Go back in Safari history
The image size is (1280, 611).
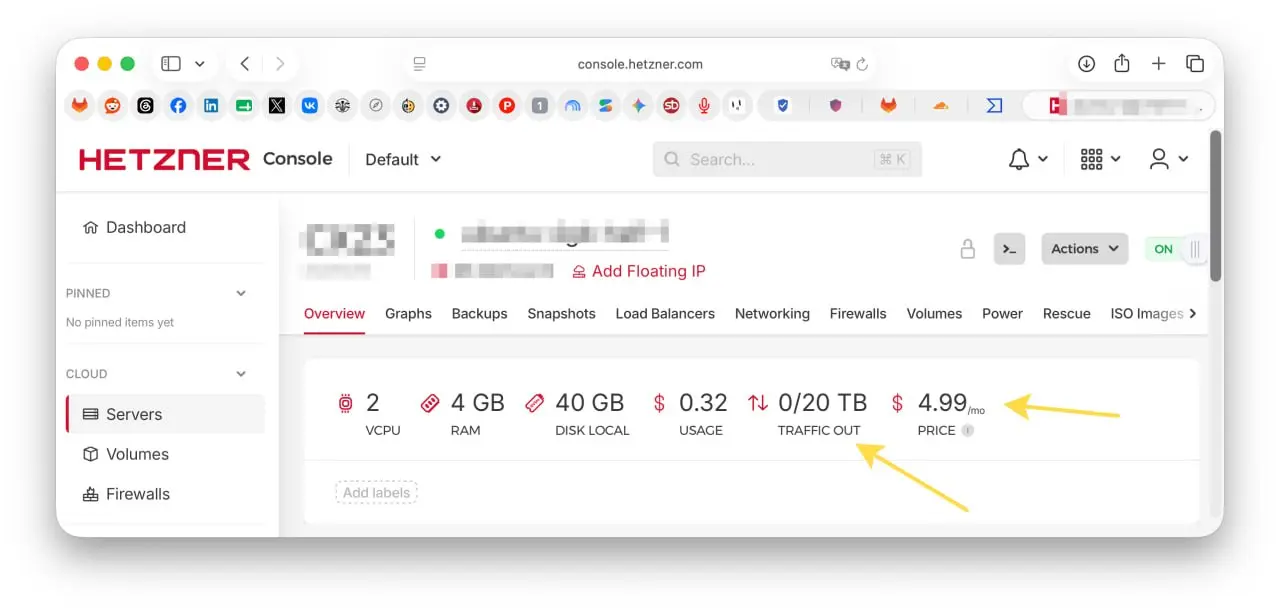[x=244, y=64]
